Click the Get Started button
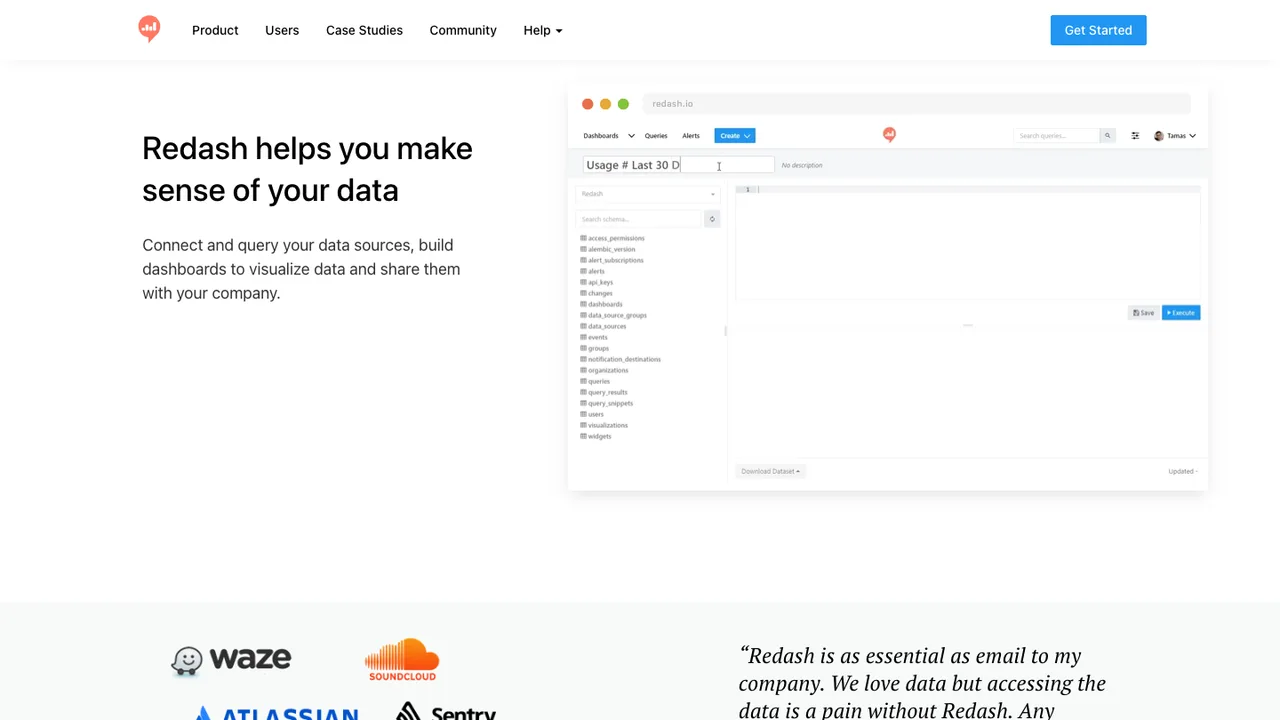This screenshot has width=1280, height=720. pos(1098,30)
